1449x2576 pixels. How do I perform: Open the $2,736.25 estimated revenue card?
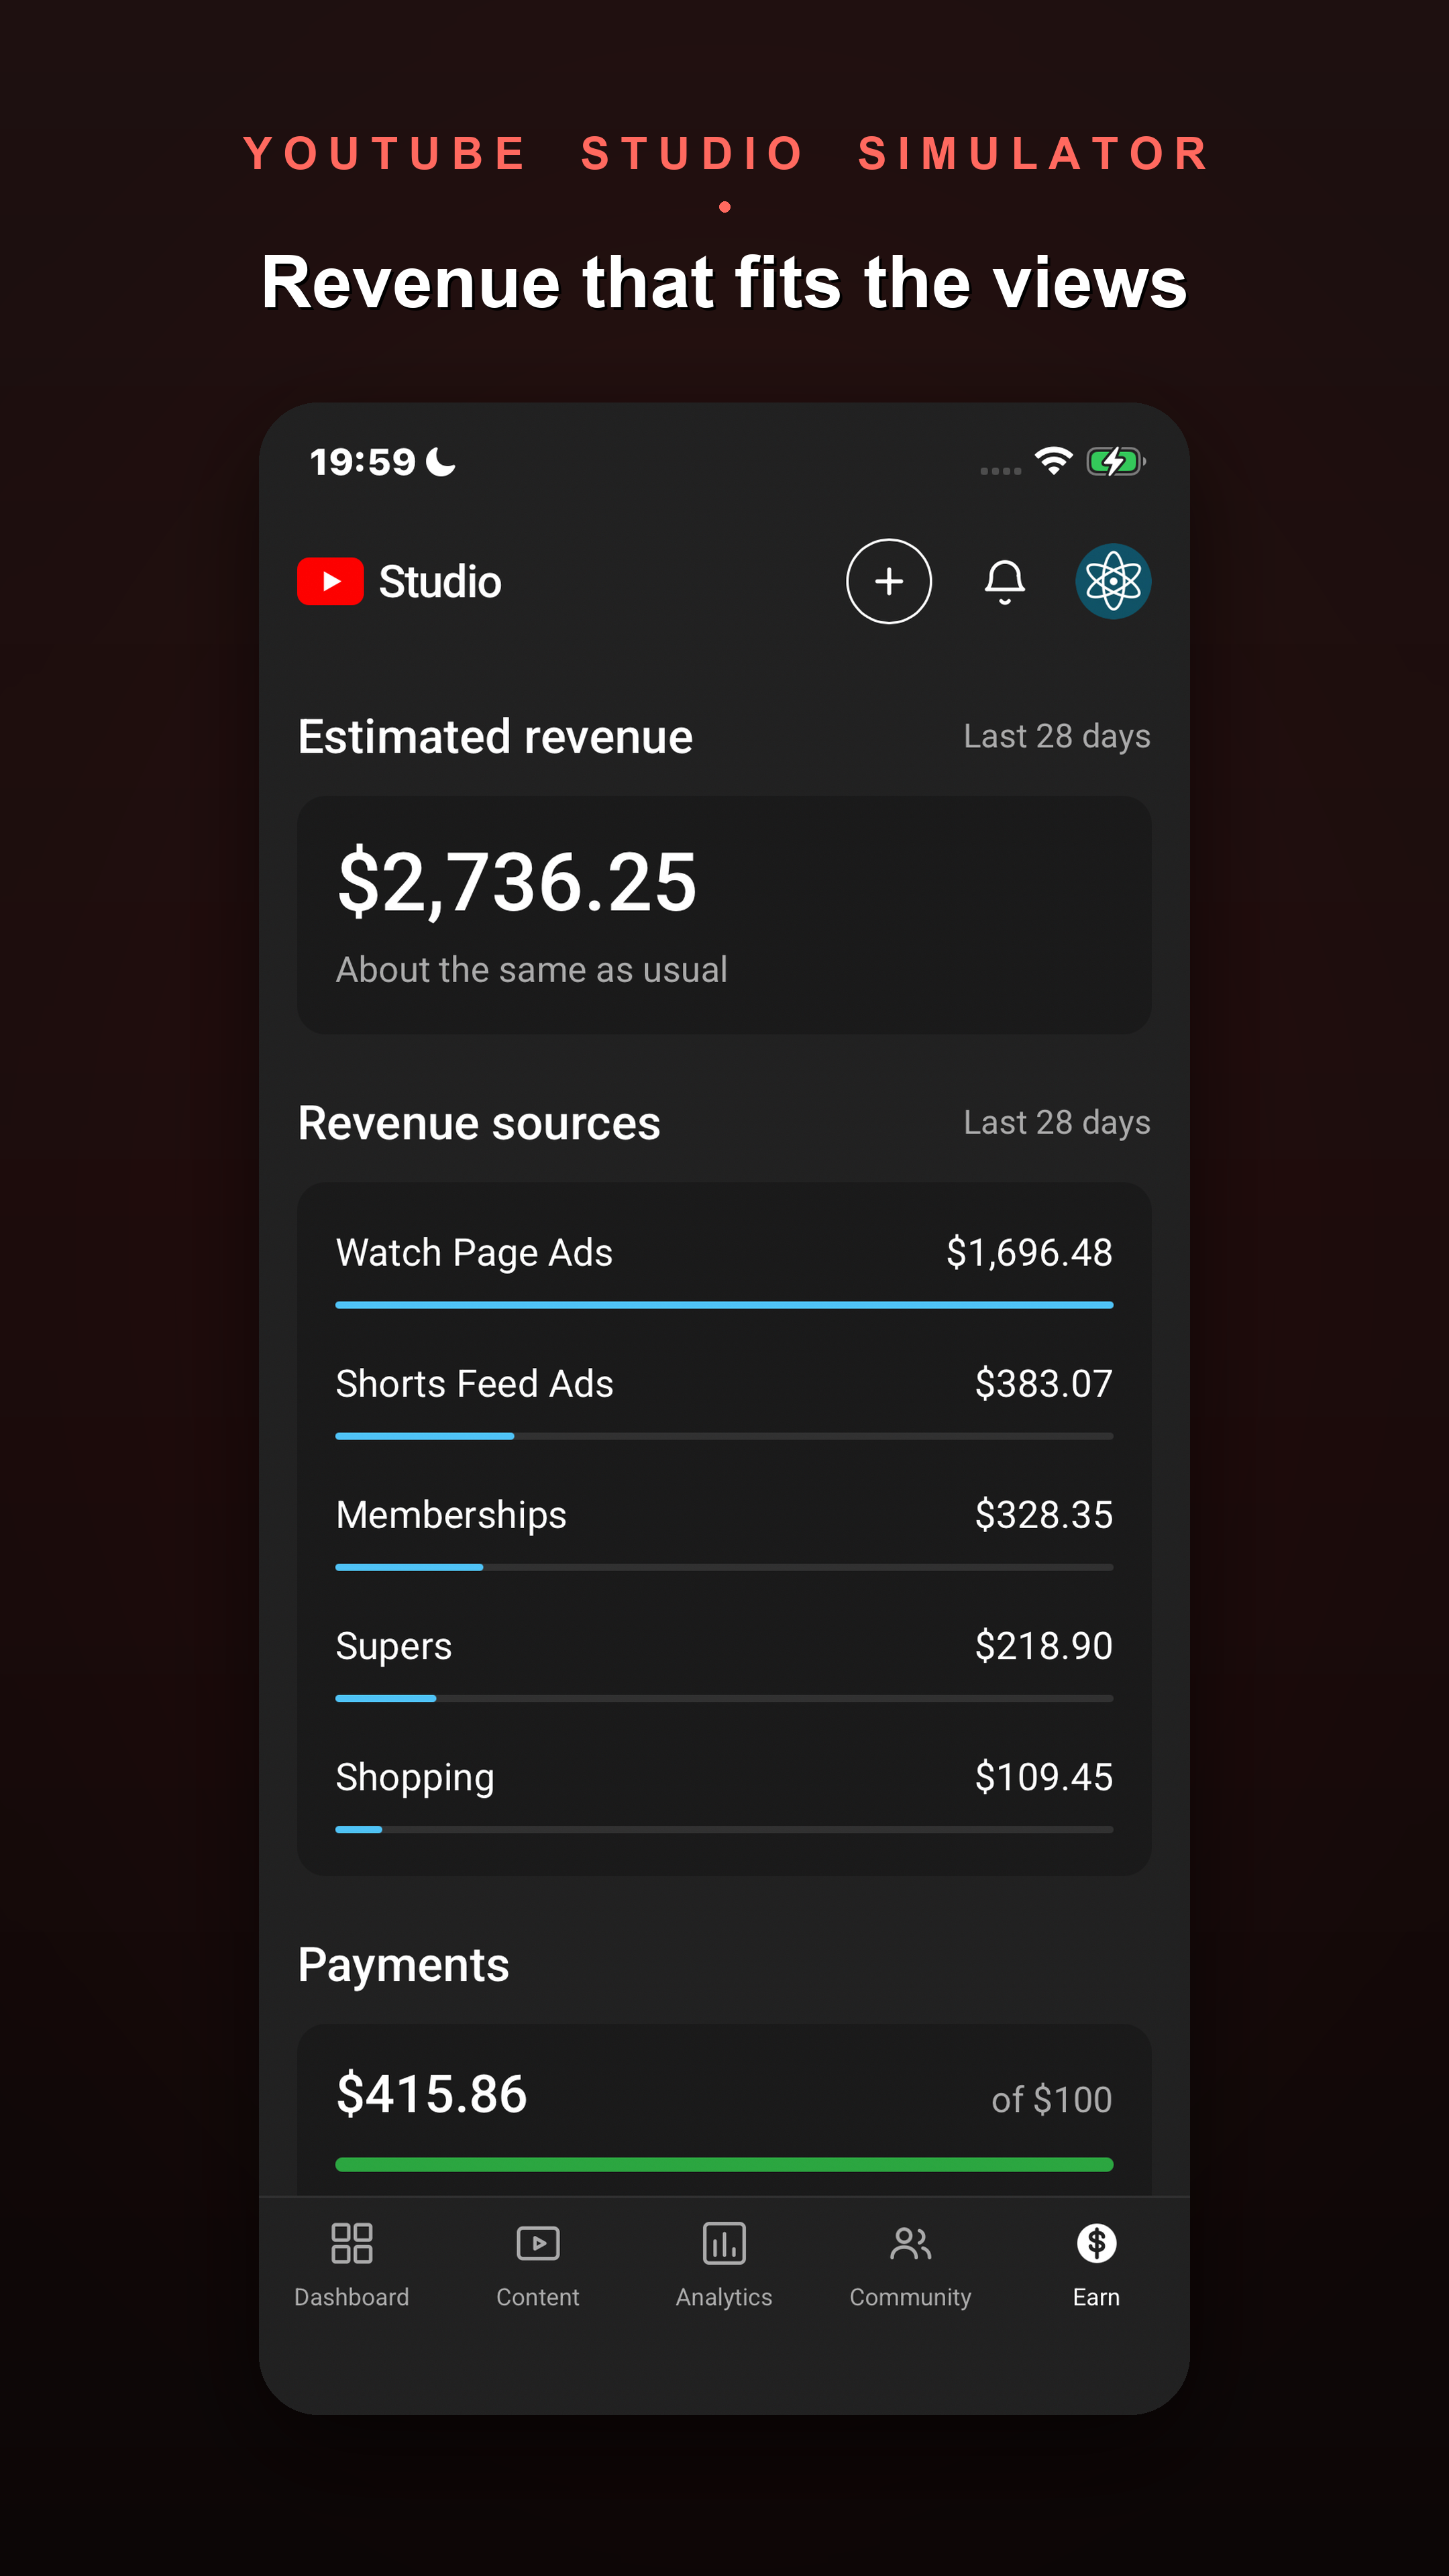pos(724,914)
